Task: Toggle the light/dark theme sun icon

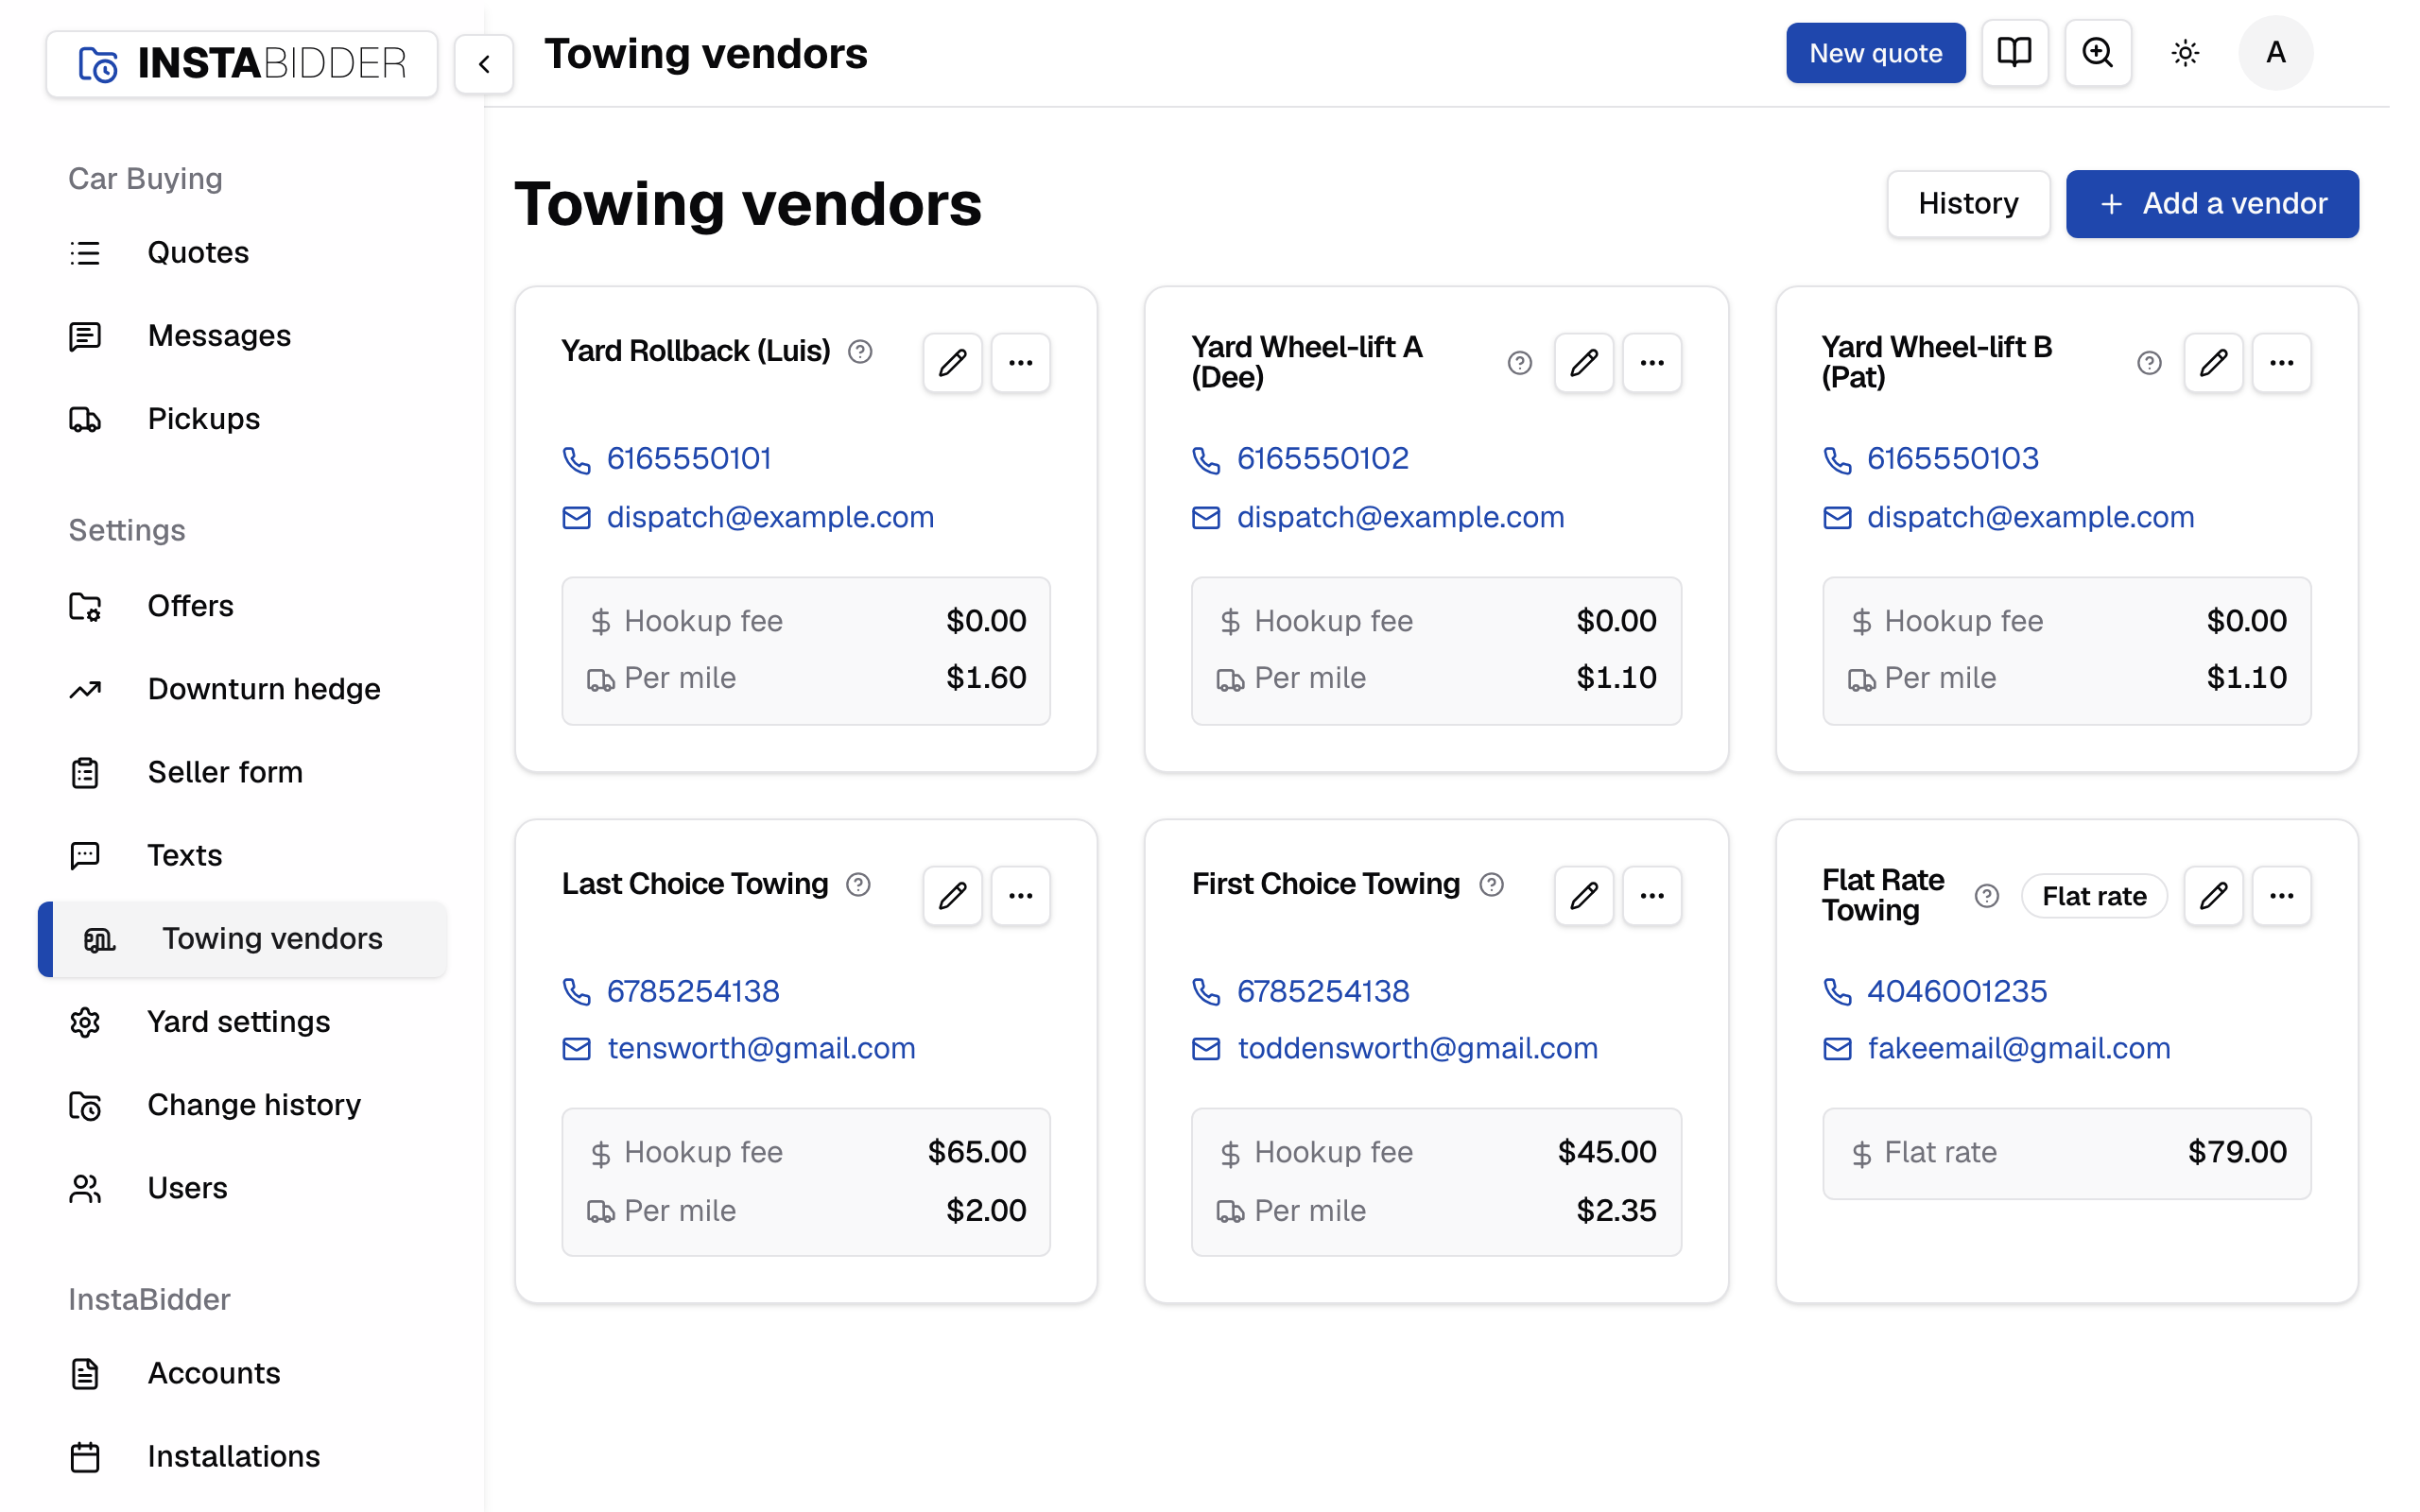Action: tap(2185, 52)
